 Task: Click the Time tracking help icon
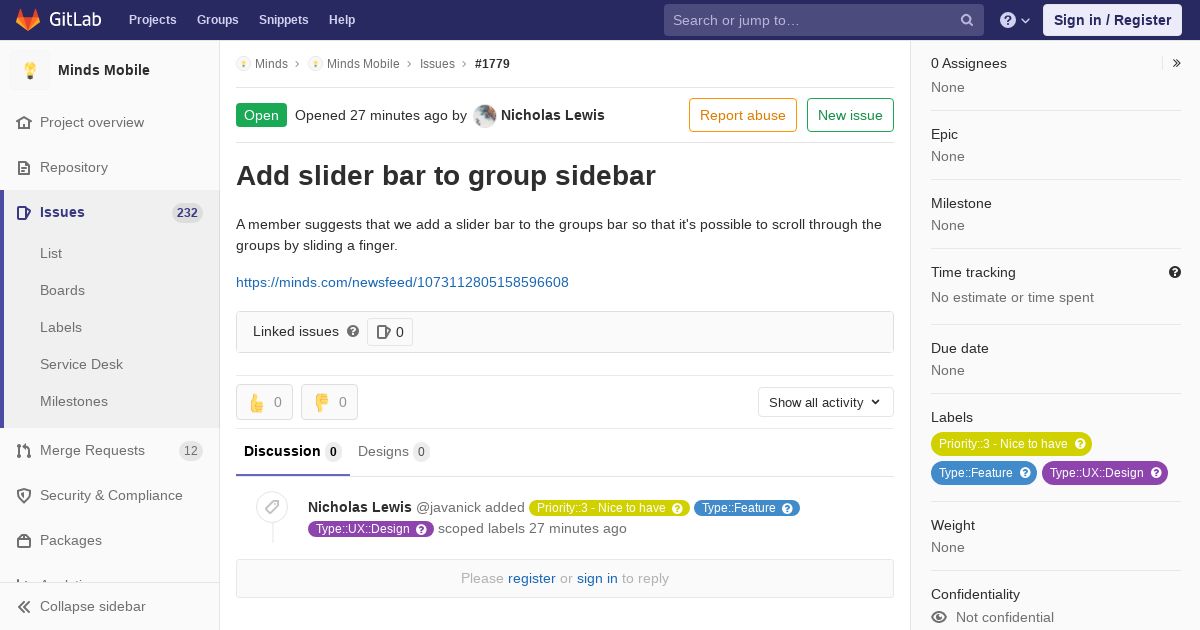pyautogui.click(x=1175, y=272)
